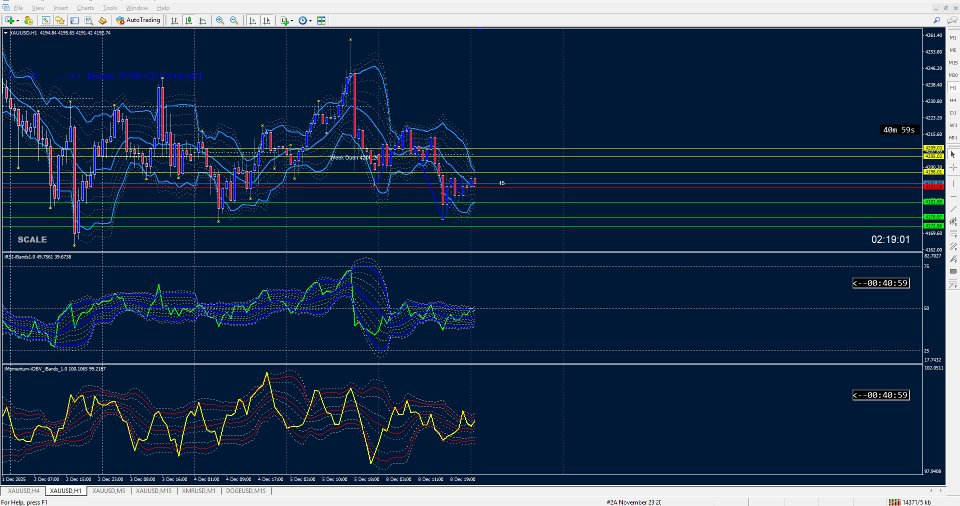Pick the vertical line drawing tool
Screen dimensions: 960x506
point(953,183)
